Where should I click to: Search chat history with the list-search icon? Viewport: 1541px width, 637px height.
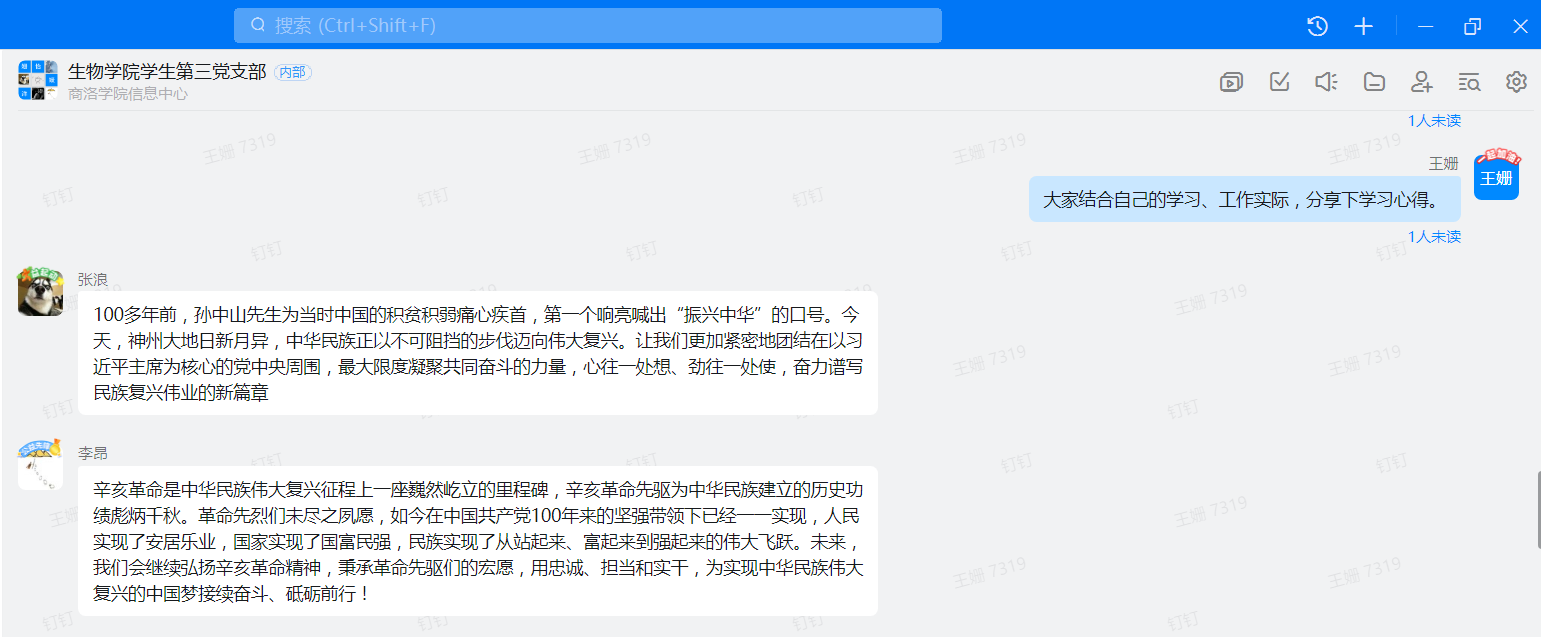pos(1469,82)
